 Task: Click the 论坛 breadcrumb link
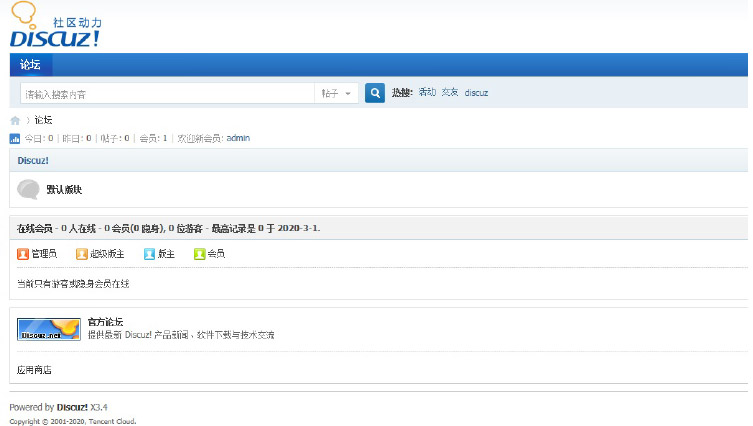point(43,120)
